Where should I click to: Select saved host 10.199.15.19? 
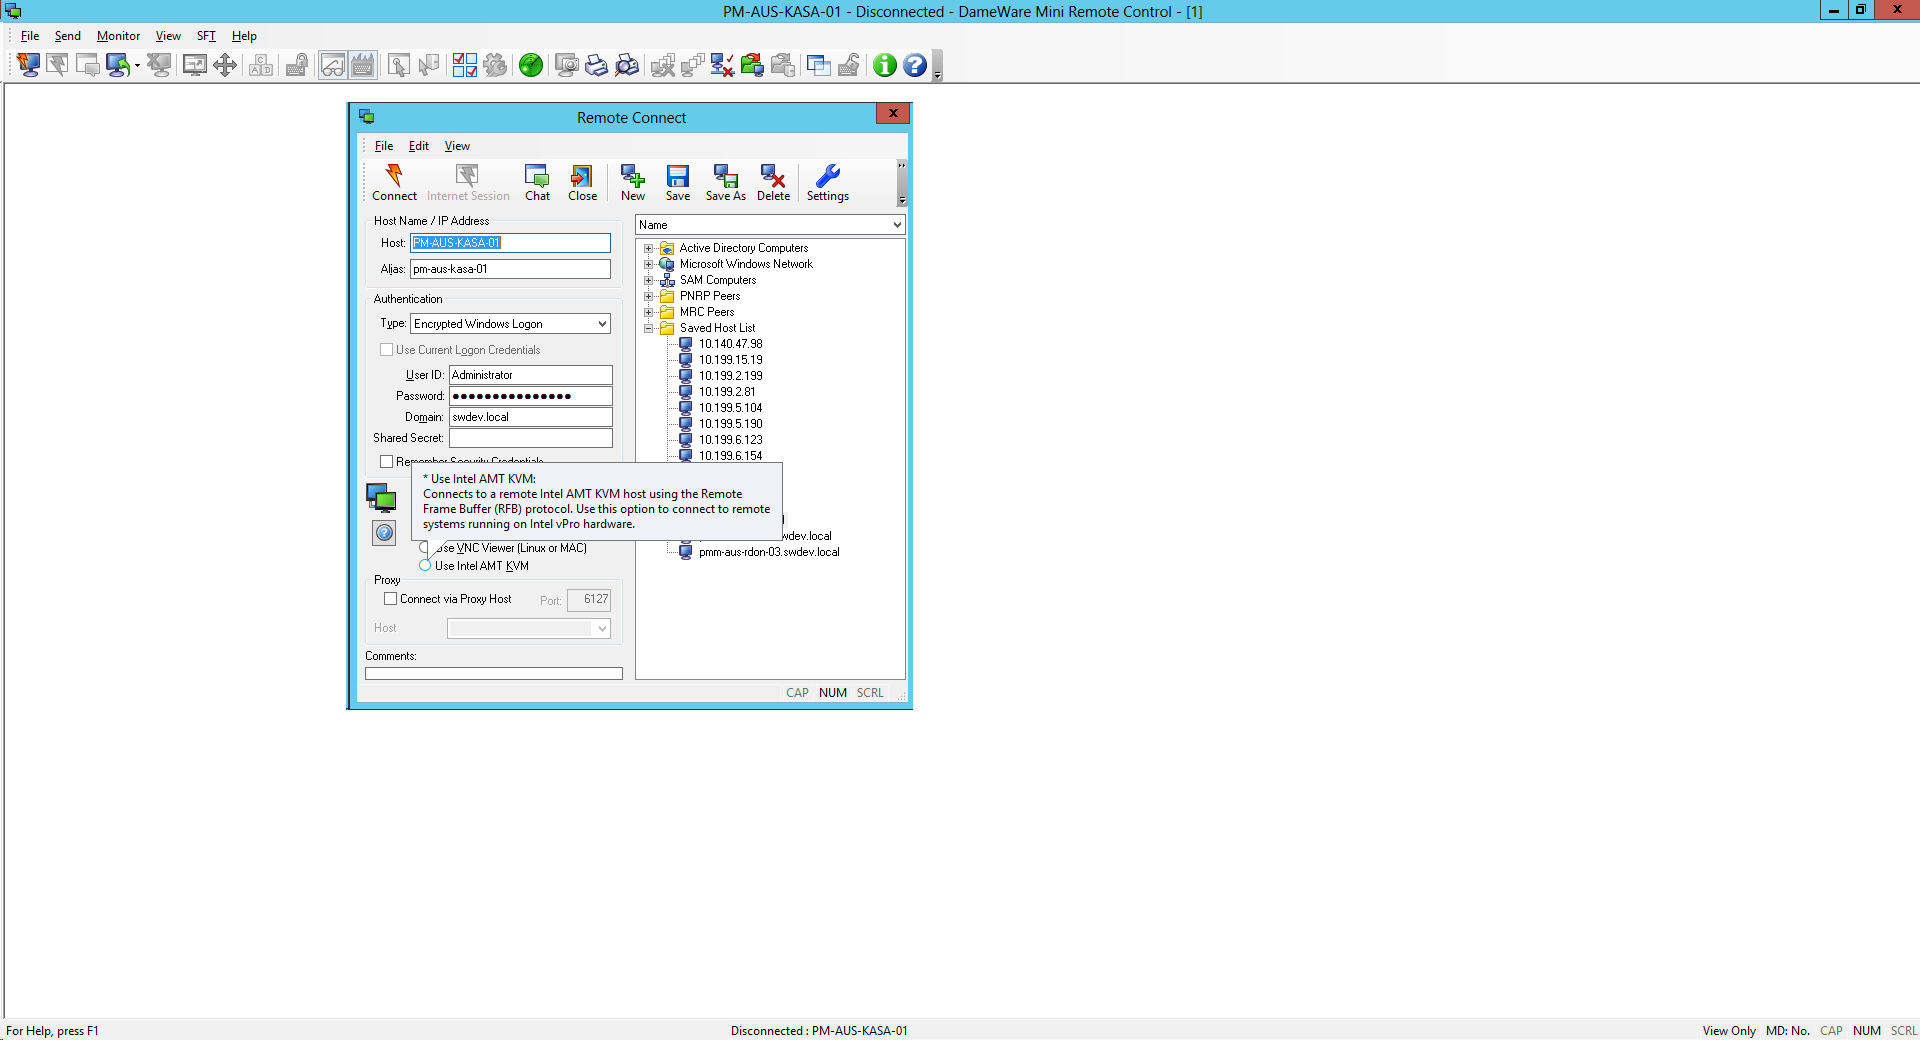(x=730, y=360)
